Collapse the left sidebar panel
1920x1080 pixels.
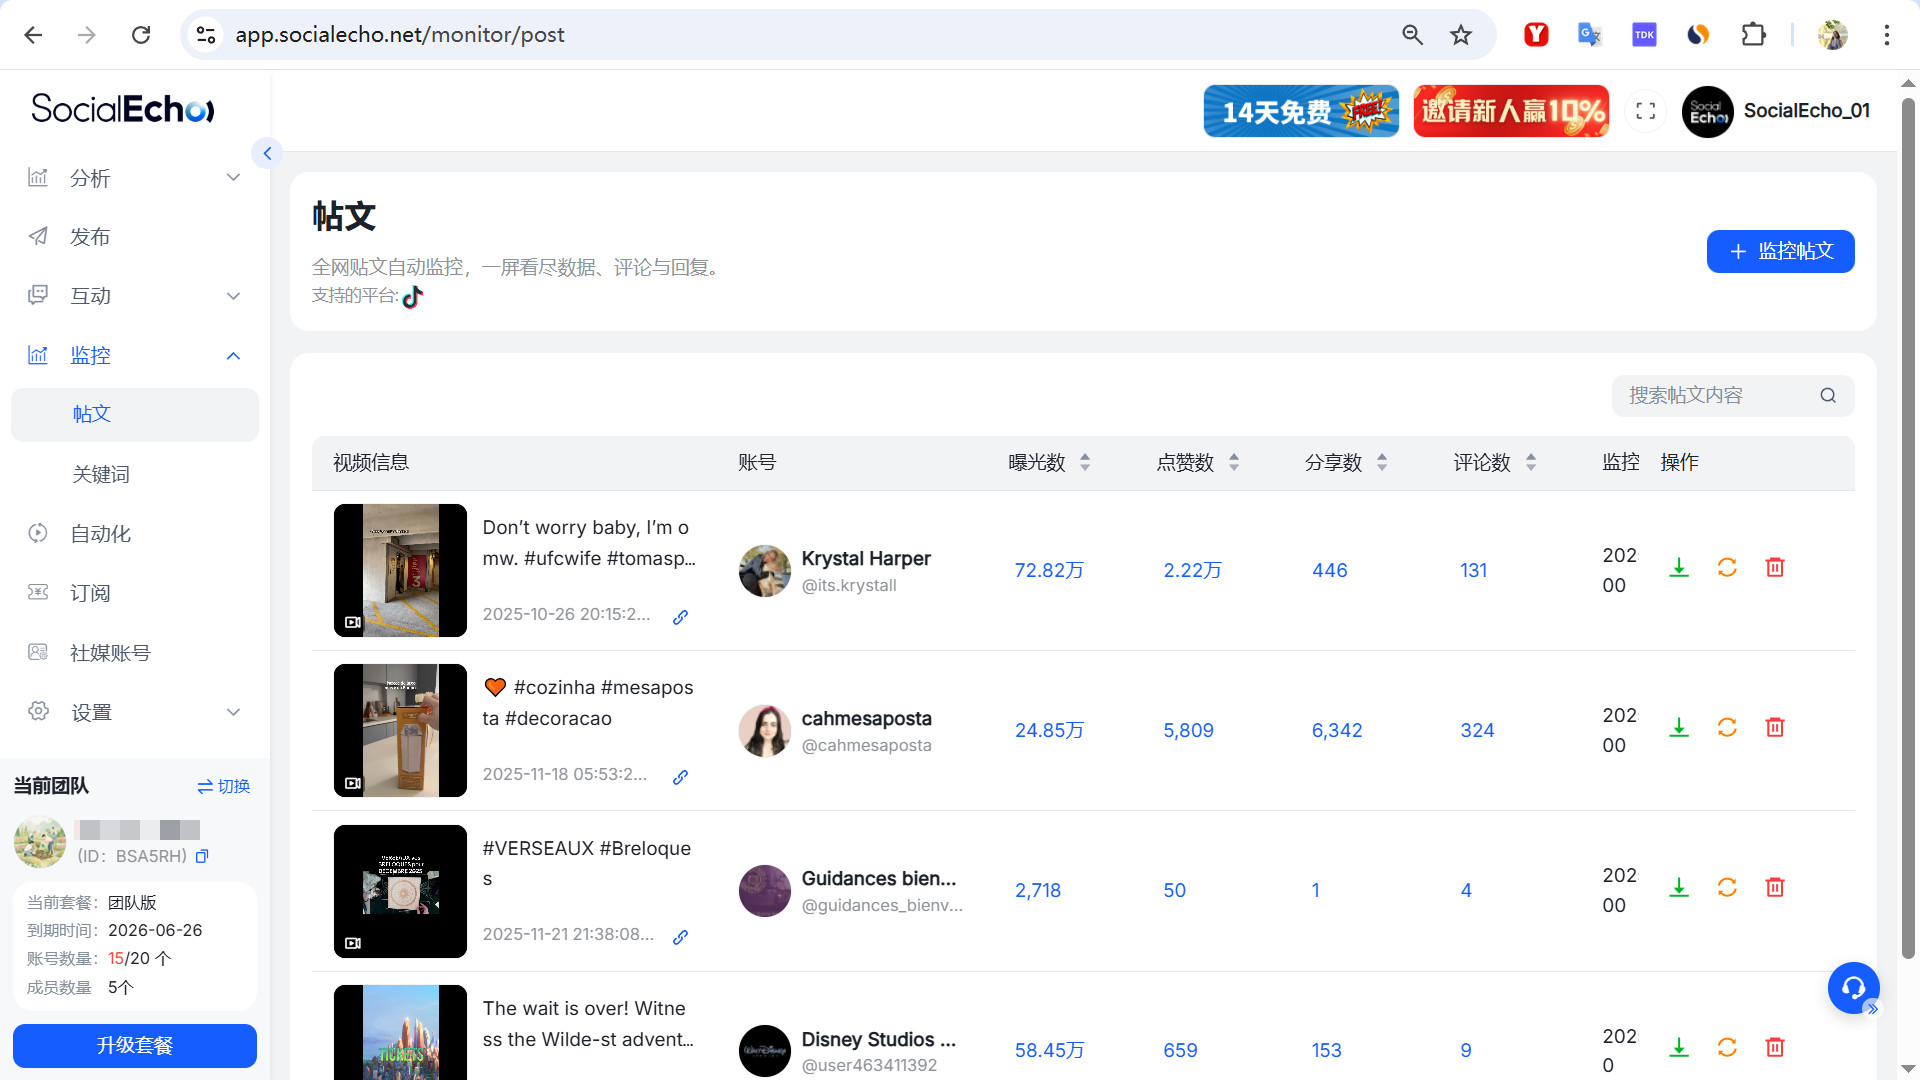pos(267,153)
